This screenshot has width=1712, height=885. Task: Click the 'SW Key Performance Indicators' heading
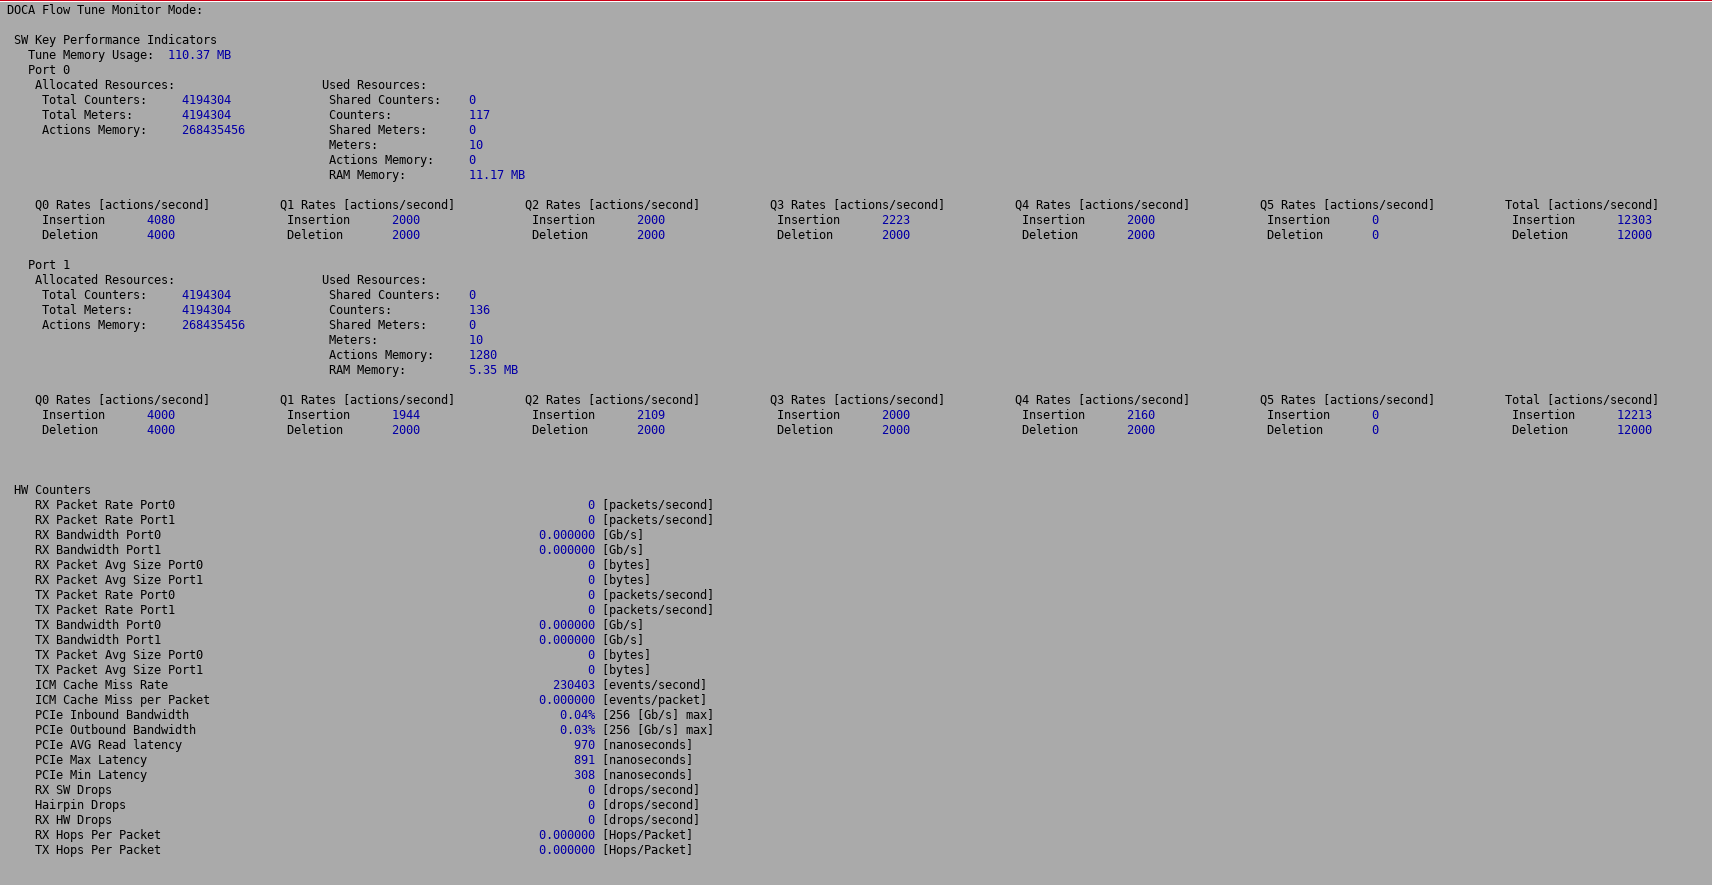(x=115, y=40)
